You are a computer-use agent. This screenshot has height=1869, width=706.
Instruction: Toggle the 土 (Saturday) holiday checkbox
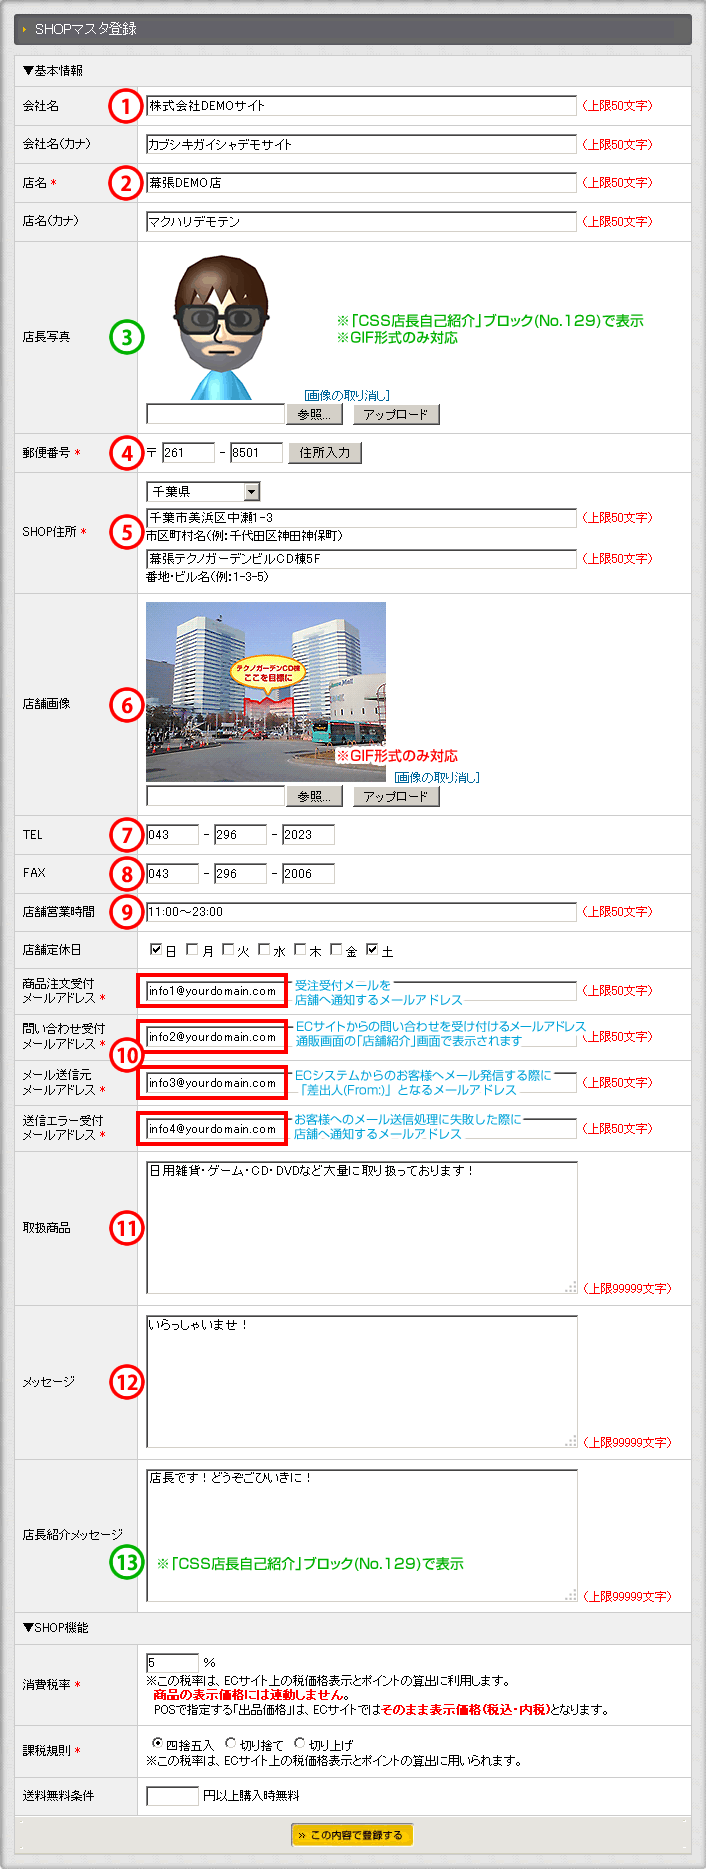[372, 949]
